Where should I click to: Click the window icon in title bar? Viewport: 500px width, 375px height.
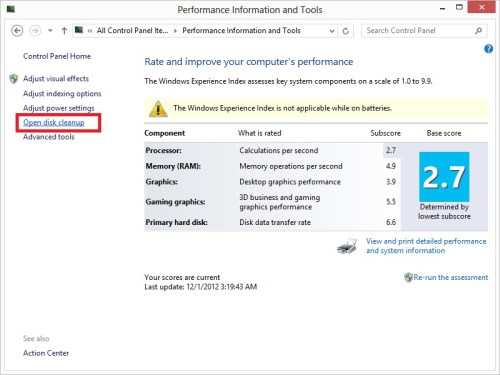click(11, 9)
